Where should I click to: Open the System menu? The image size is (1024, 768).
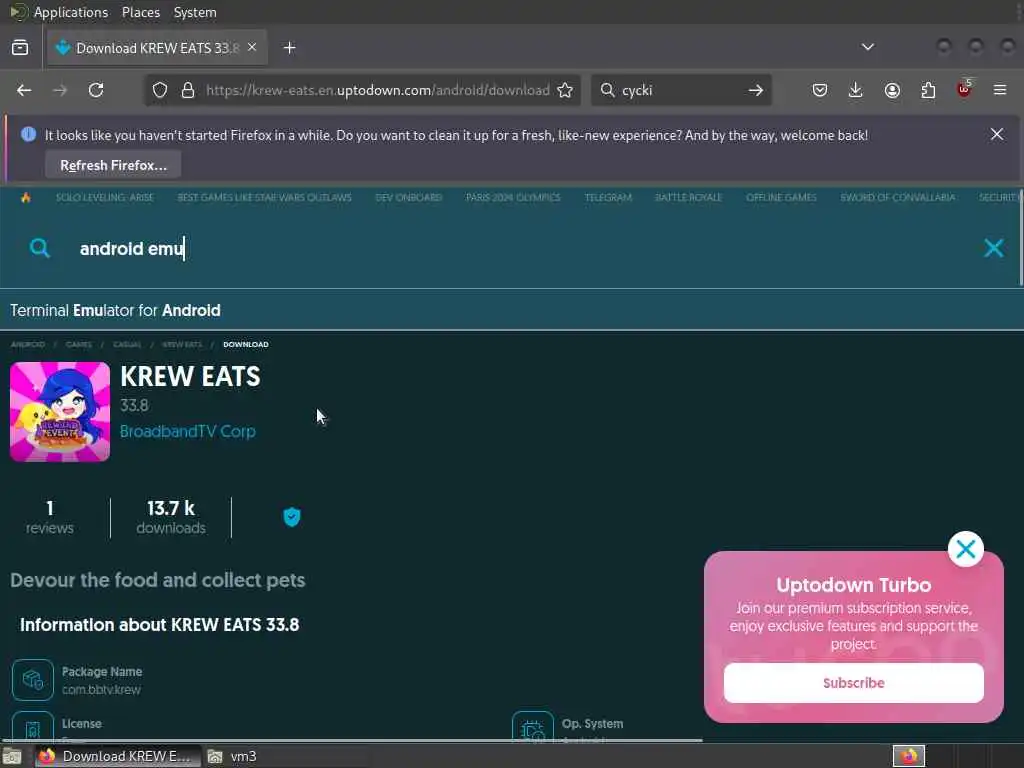tap(195, 12)
